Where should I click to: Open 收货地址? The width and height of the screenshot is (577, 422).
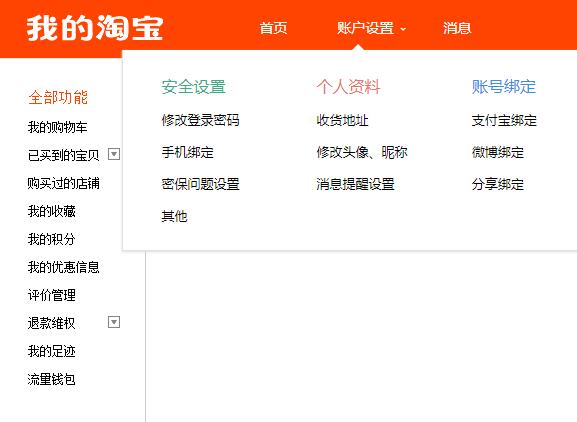point(342,120)
